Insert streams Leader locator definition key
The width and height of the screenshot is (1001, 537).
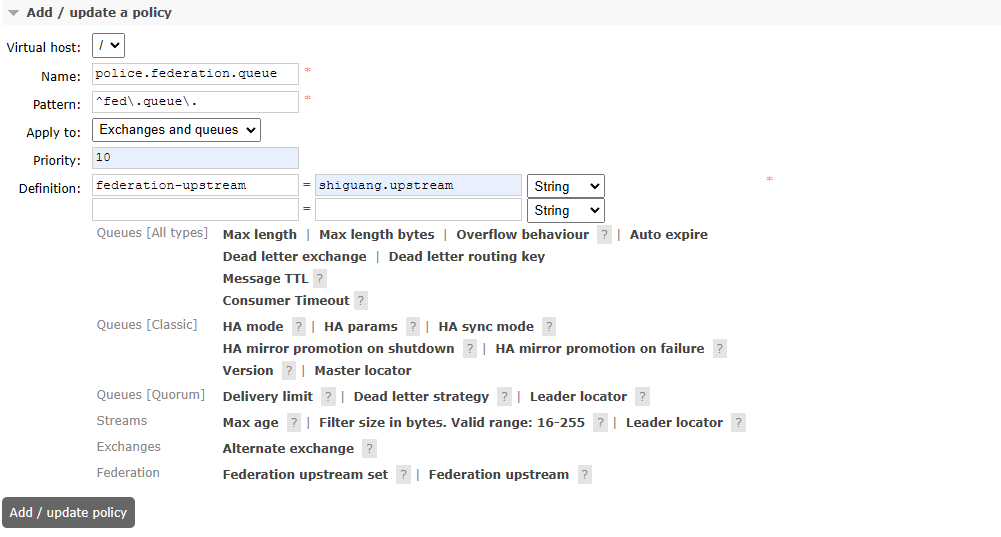674,423
